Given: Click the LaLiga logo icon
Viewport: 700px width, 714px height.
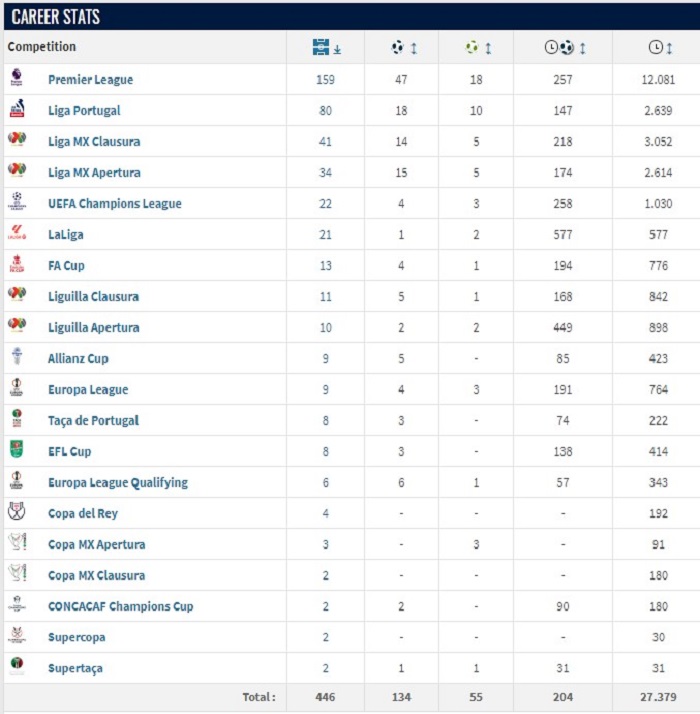Looking at the screenshot, I should pos(17,232).
